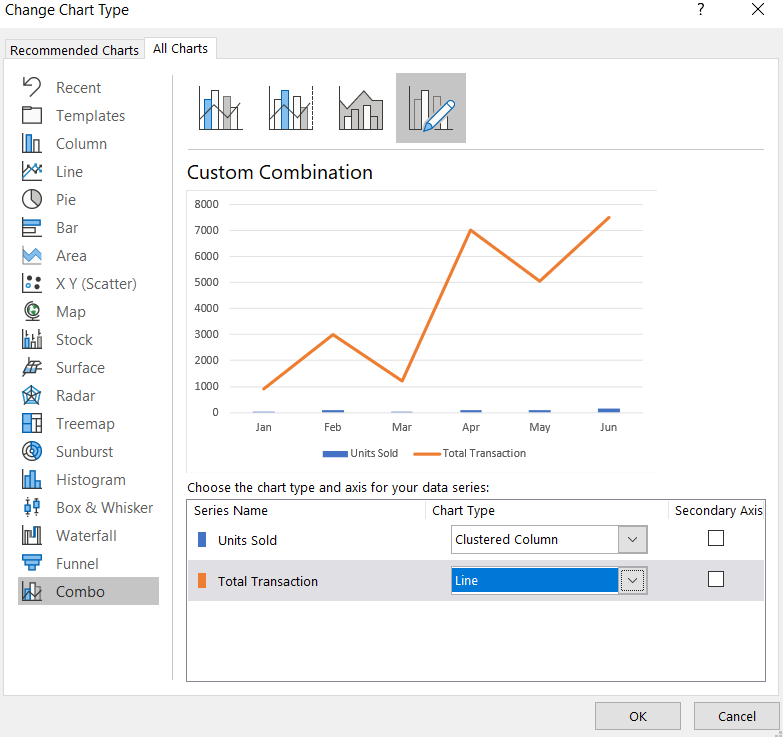Switch to the Recommended Charts tab
The image size is (783, 737).
tap(74, 50)
